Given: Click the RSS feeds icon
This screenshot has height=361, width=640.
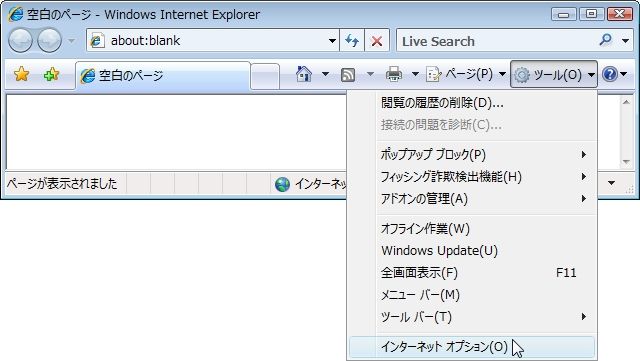Looking at the screenshot, I should [x=348, y=75].
